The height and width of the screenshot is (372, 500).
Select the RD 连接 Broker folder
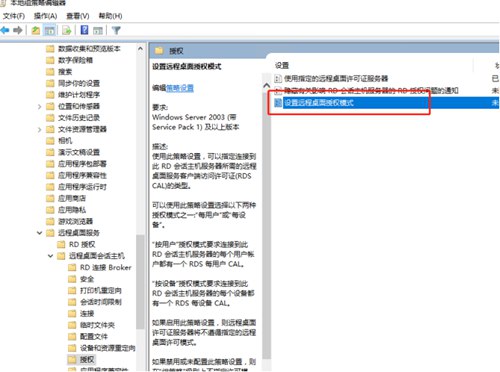tap(105, 267)
